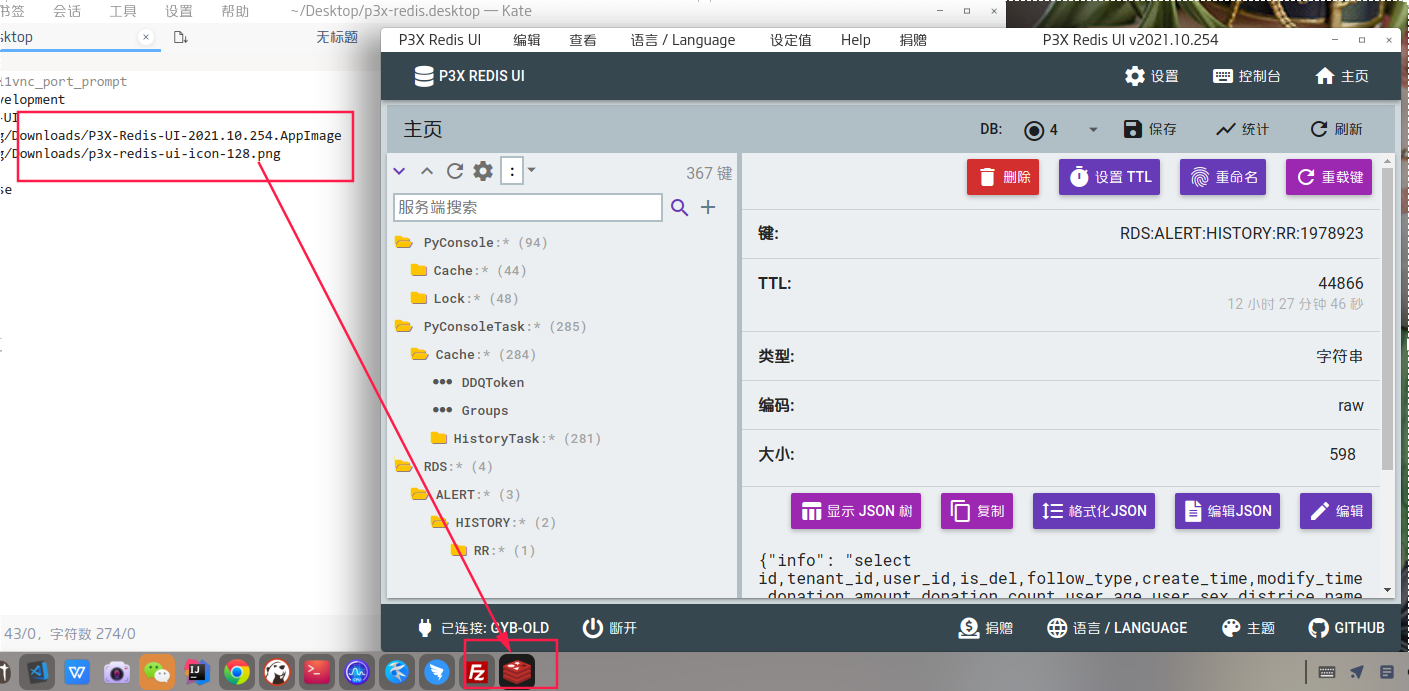Screen dimensions: 1409x691
Task: Toggle connection power icon next to 断开
Action: [594, 628]
